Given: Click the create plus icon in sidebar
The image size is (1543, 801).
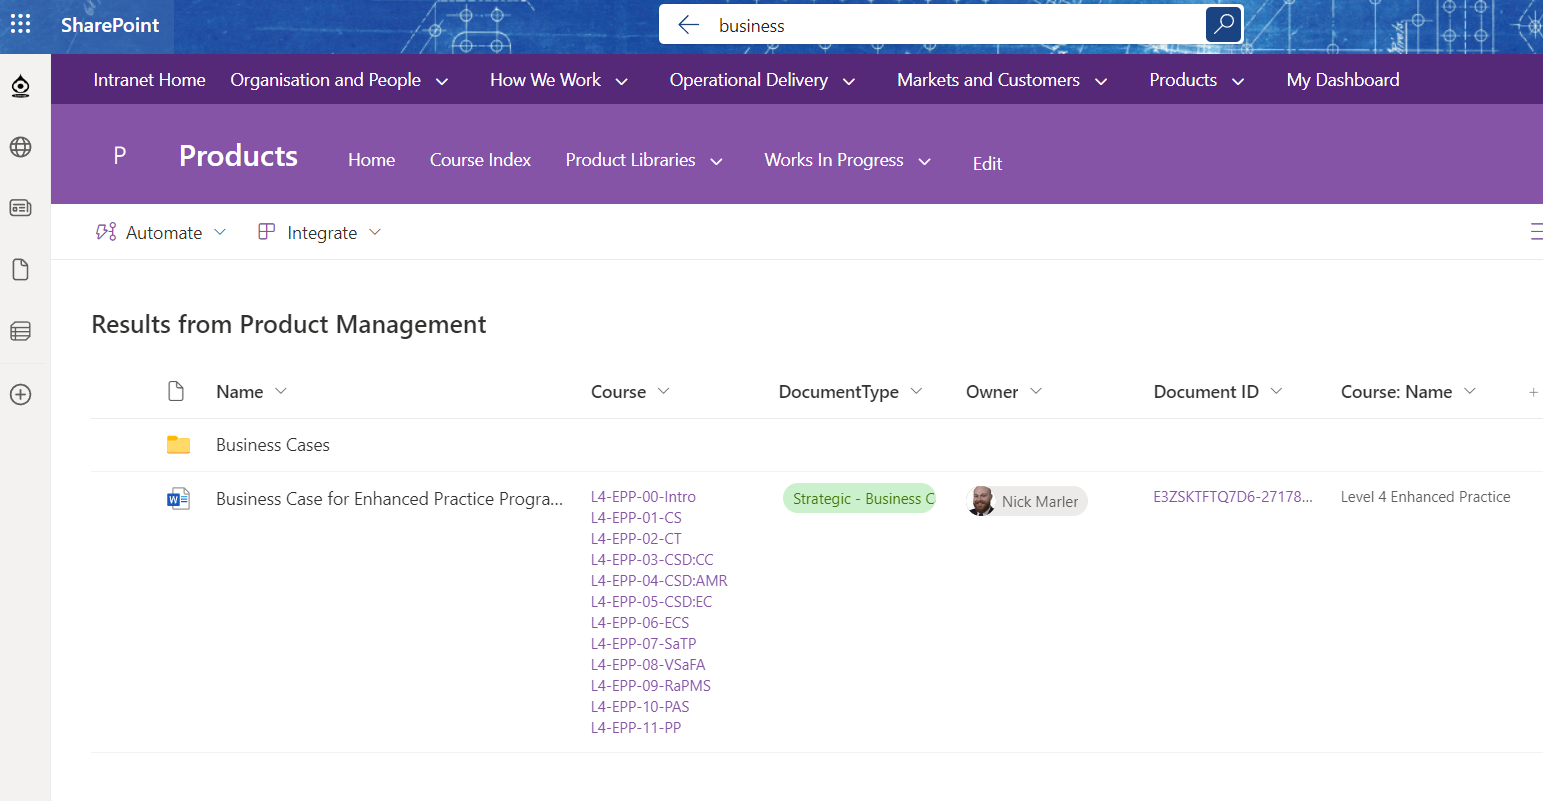Looking at the screenshot, I should click(20, 394).
